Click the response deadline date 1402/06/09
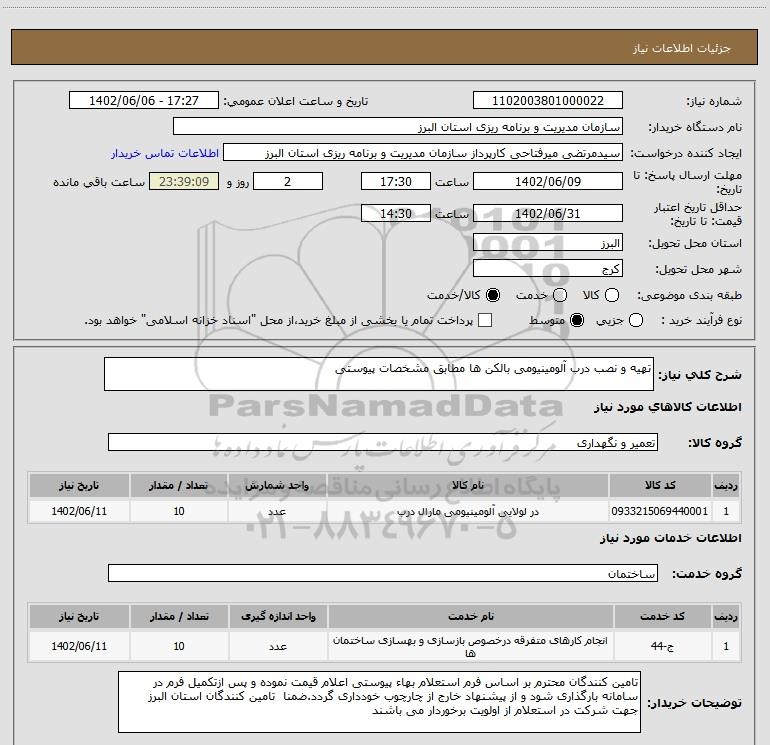This screenshot has height=745, width=770. tap(548, 181)
